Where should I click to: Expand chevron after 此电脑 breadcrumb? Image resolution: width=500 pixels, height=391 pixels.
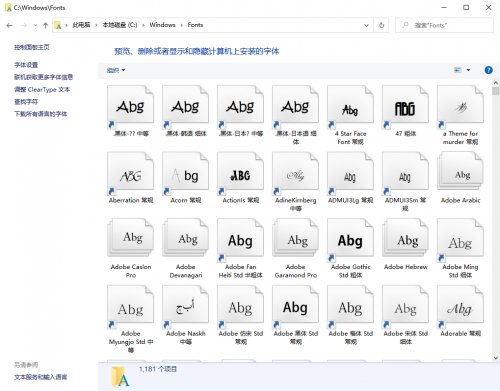point(96,25)
